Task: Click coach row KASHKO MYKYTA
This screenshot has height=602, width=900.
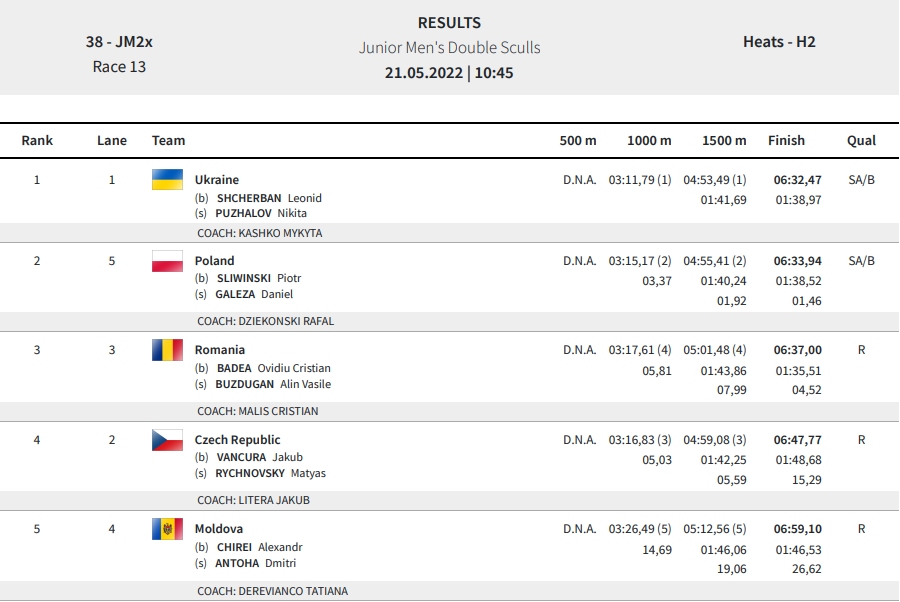Action: click(x=449, y=233)
